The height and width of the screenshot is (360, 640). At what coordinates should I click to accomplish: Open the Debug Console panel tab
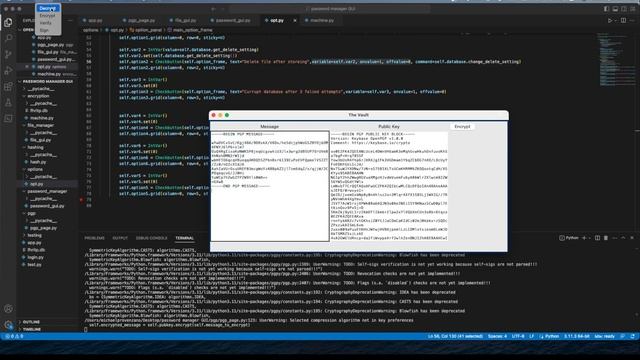[x=151, y=238]
